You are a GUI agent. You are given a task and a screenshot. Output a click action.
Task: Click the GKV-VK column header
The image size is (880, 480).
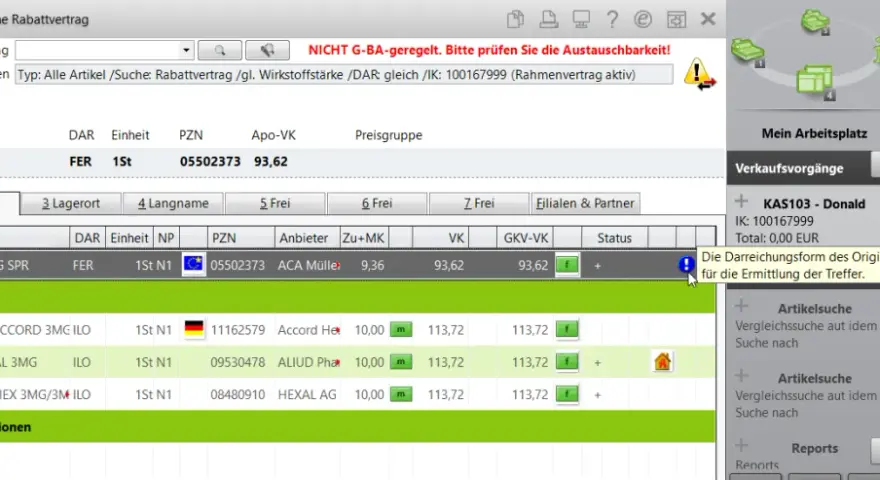point(525,238)
